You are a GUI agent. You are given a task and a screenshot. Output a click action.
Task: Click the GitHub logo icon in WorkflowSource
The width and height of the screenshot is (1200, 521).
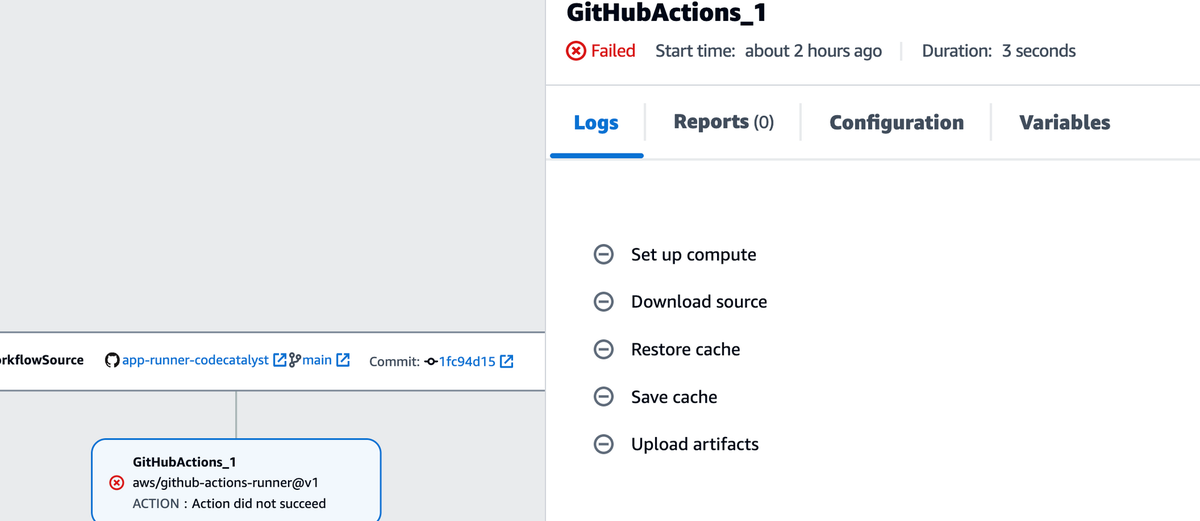112,360
